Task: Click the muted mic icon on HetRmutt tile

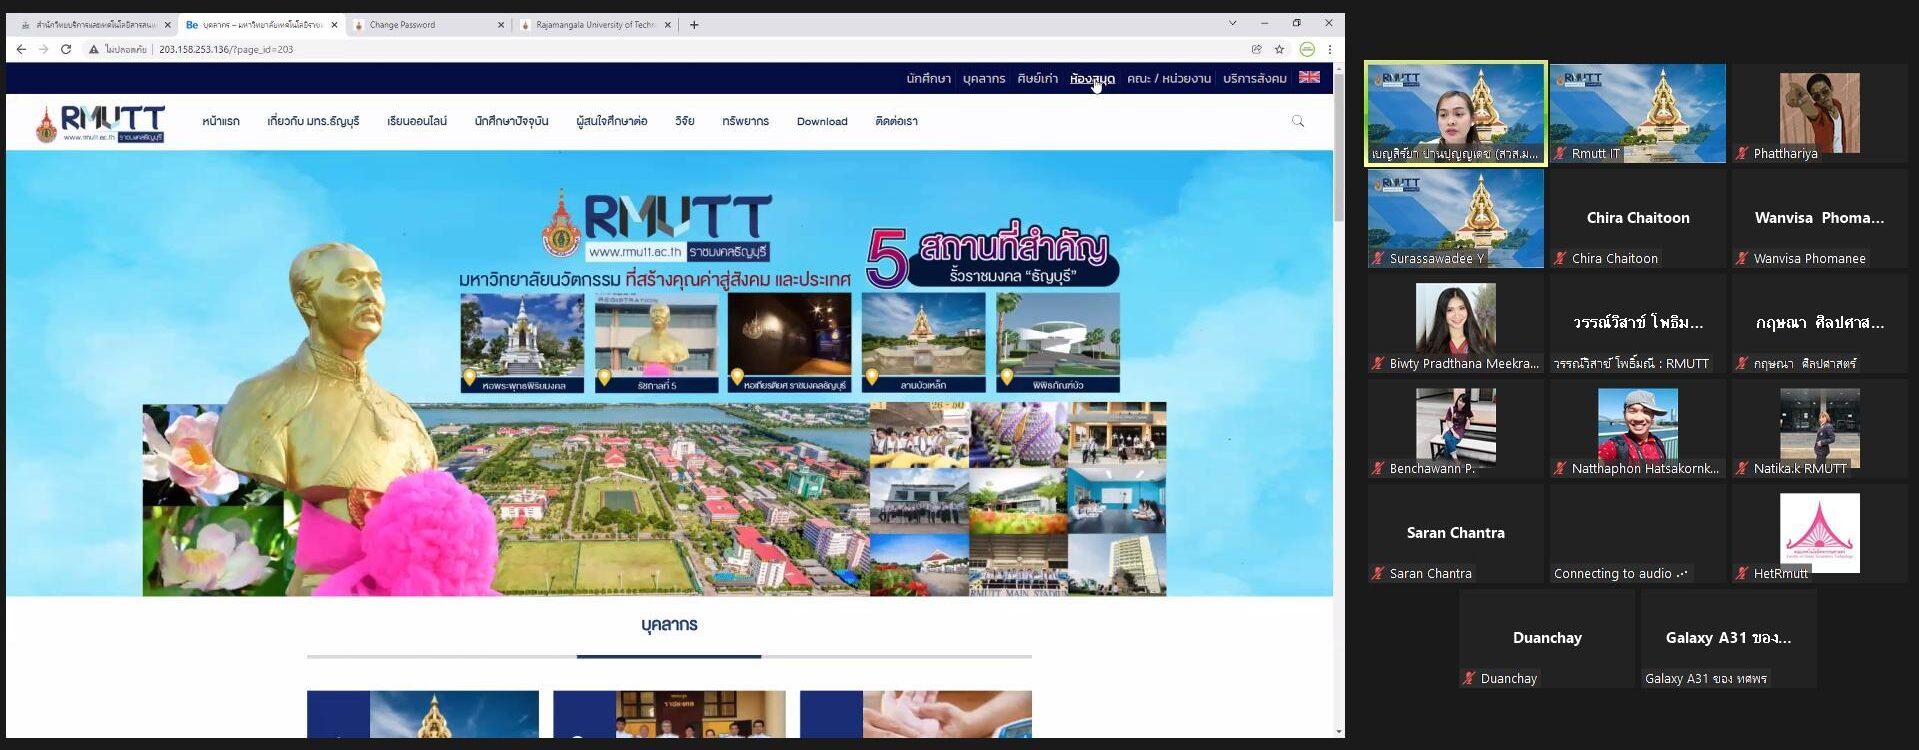Action: 1742,573
